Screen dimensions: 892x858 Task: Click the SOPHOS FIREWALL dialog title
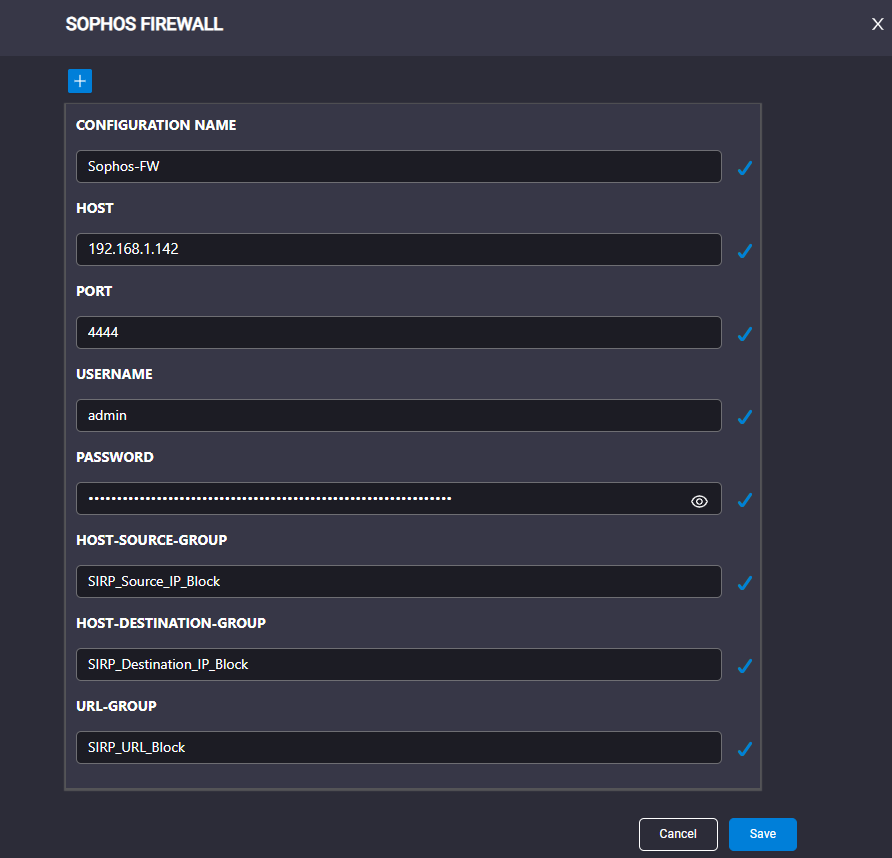point(144,24)
